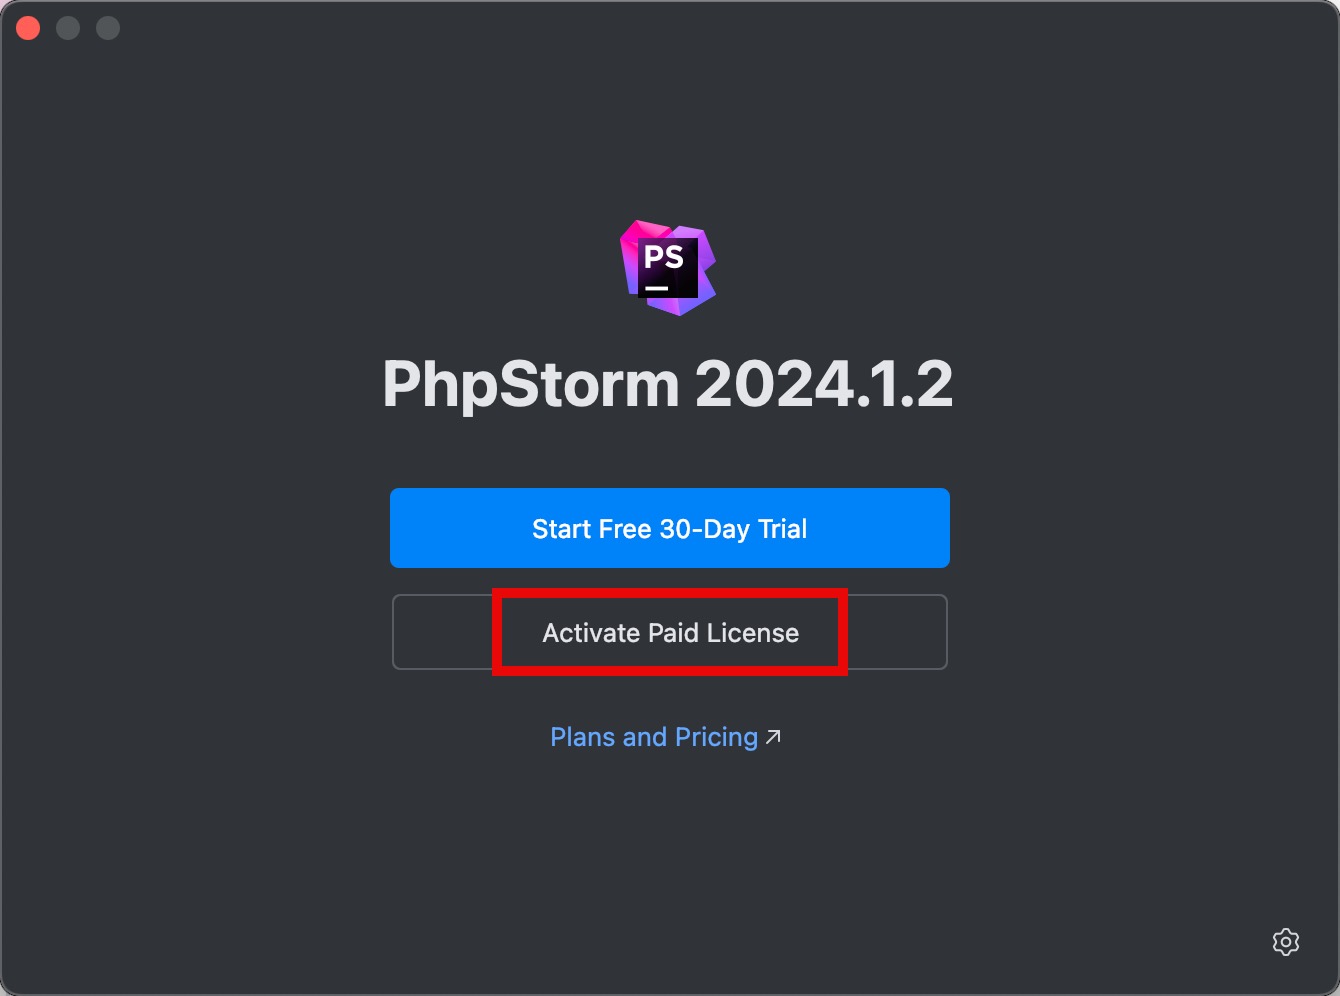Click the blue trial button's label text
Image resolution: width=1340 pixels, height=996 pixels.
click(x=669, y=529)
